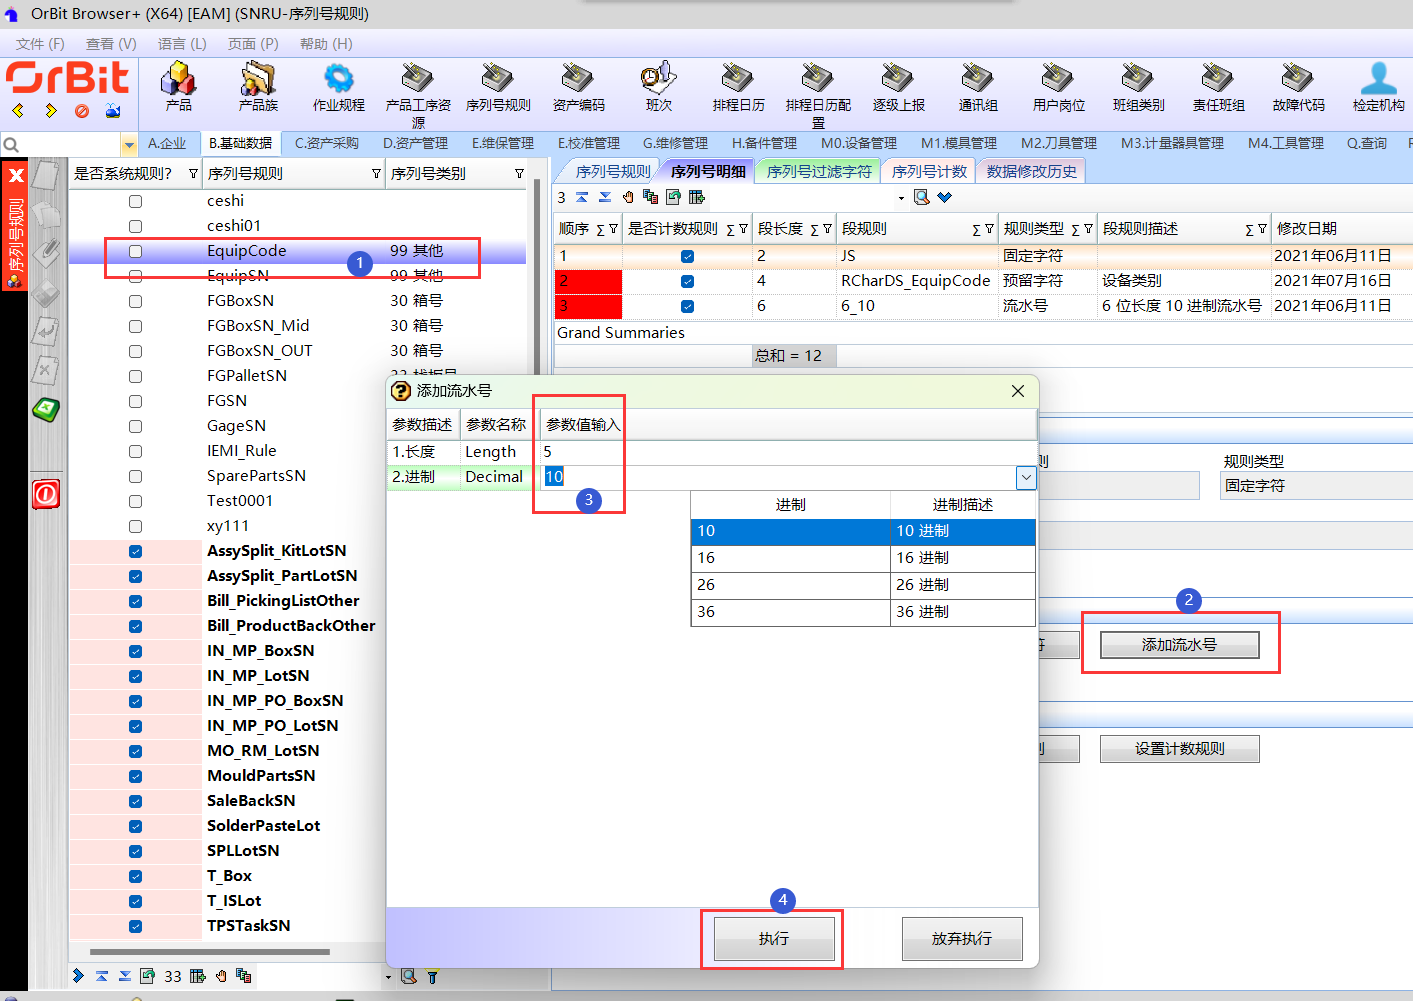Screen dimensions: 1413x1001
Task: Click the green tag icon in left sidebar
Action: 46,409
